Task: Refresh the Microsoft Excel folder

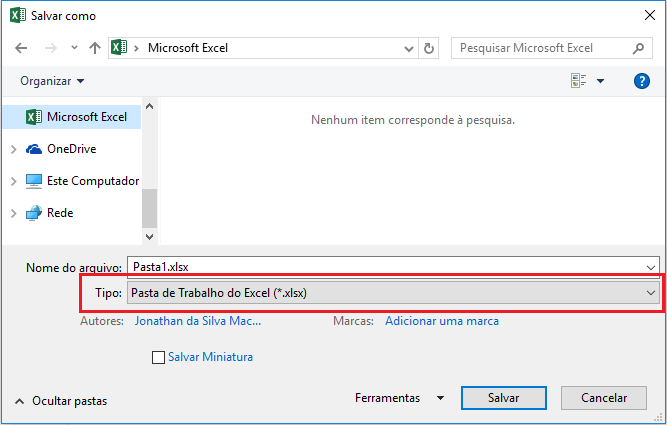Action: [429, 48]
